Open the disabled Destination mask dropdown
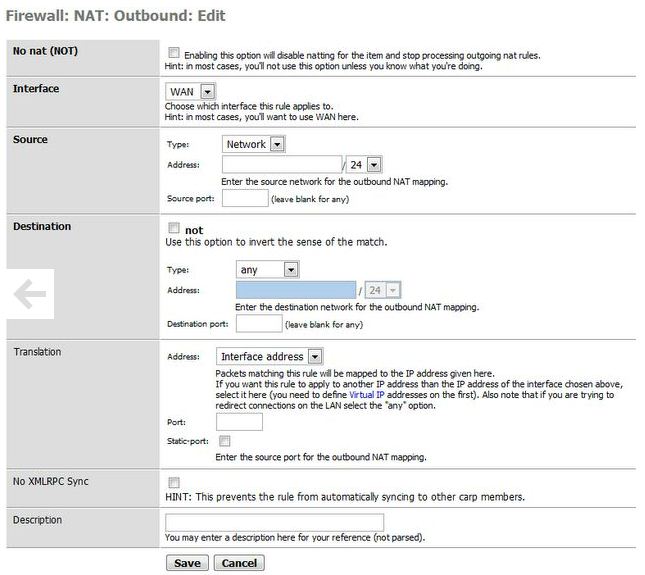This screenshot has height=575, width=645. [383, 290]
